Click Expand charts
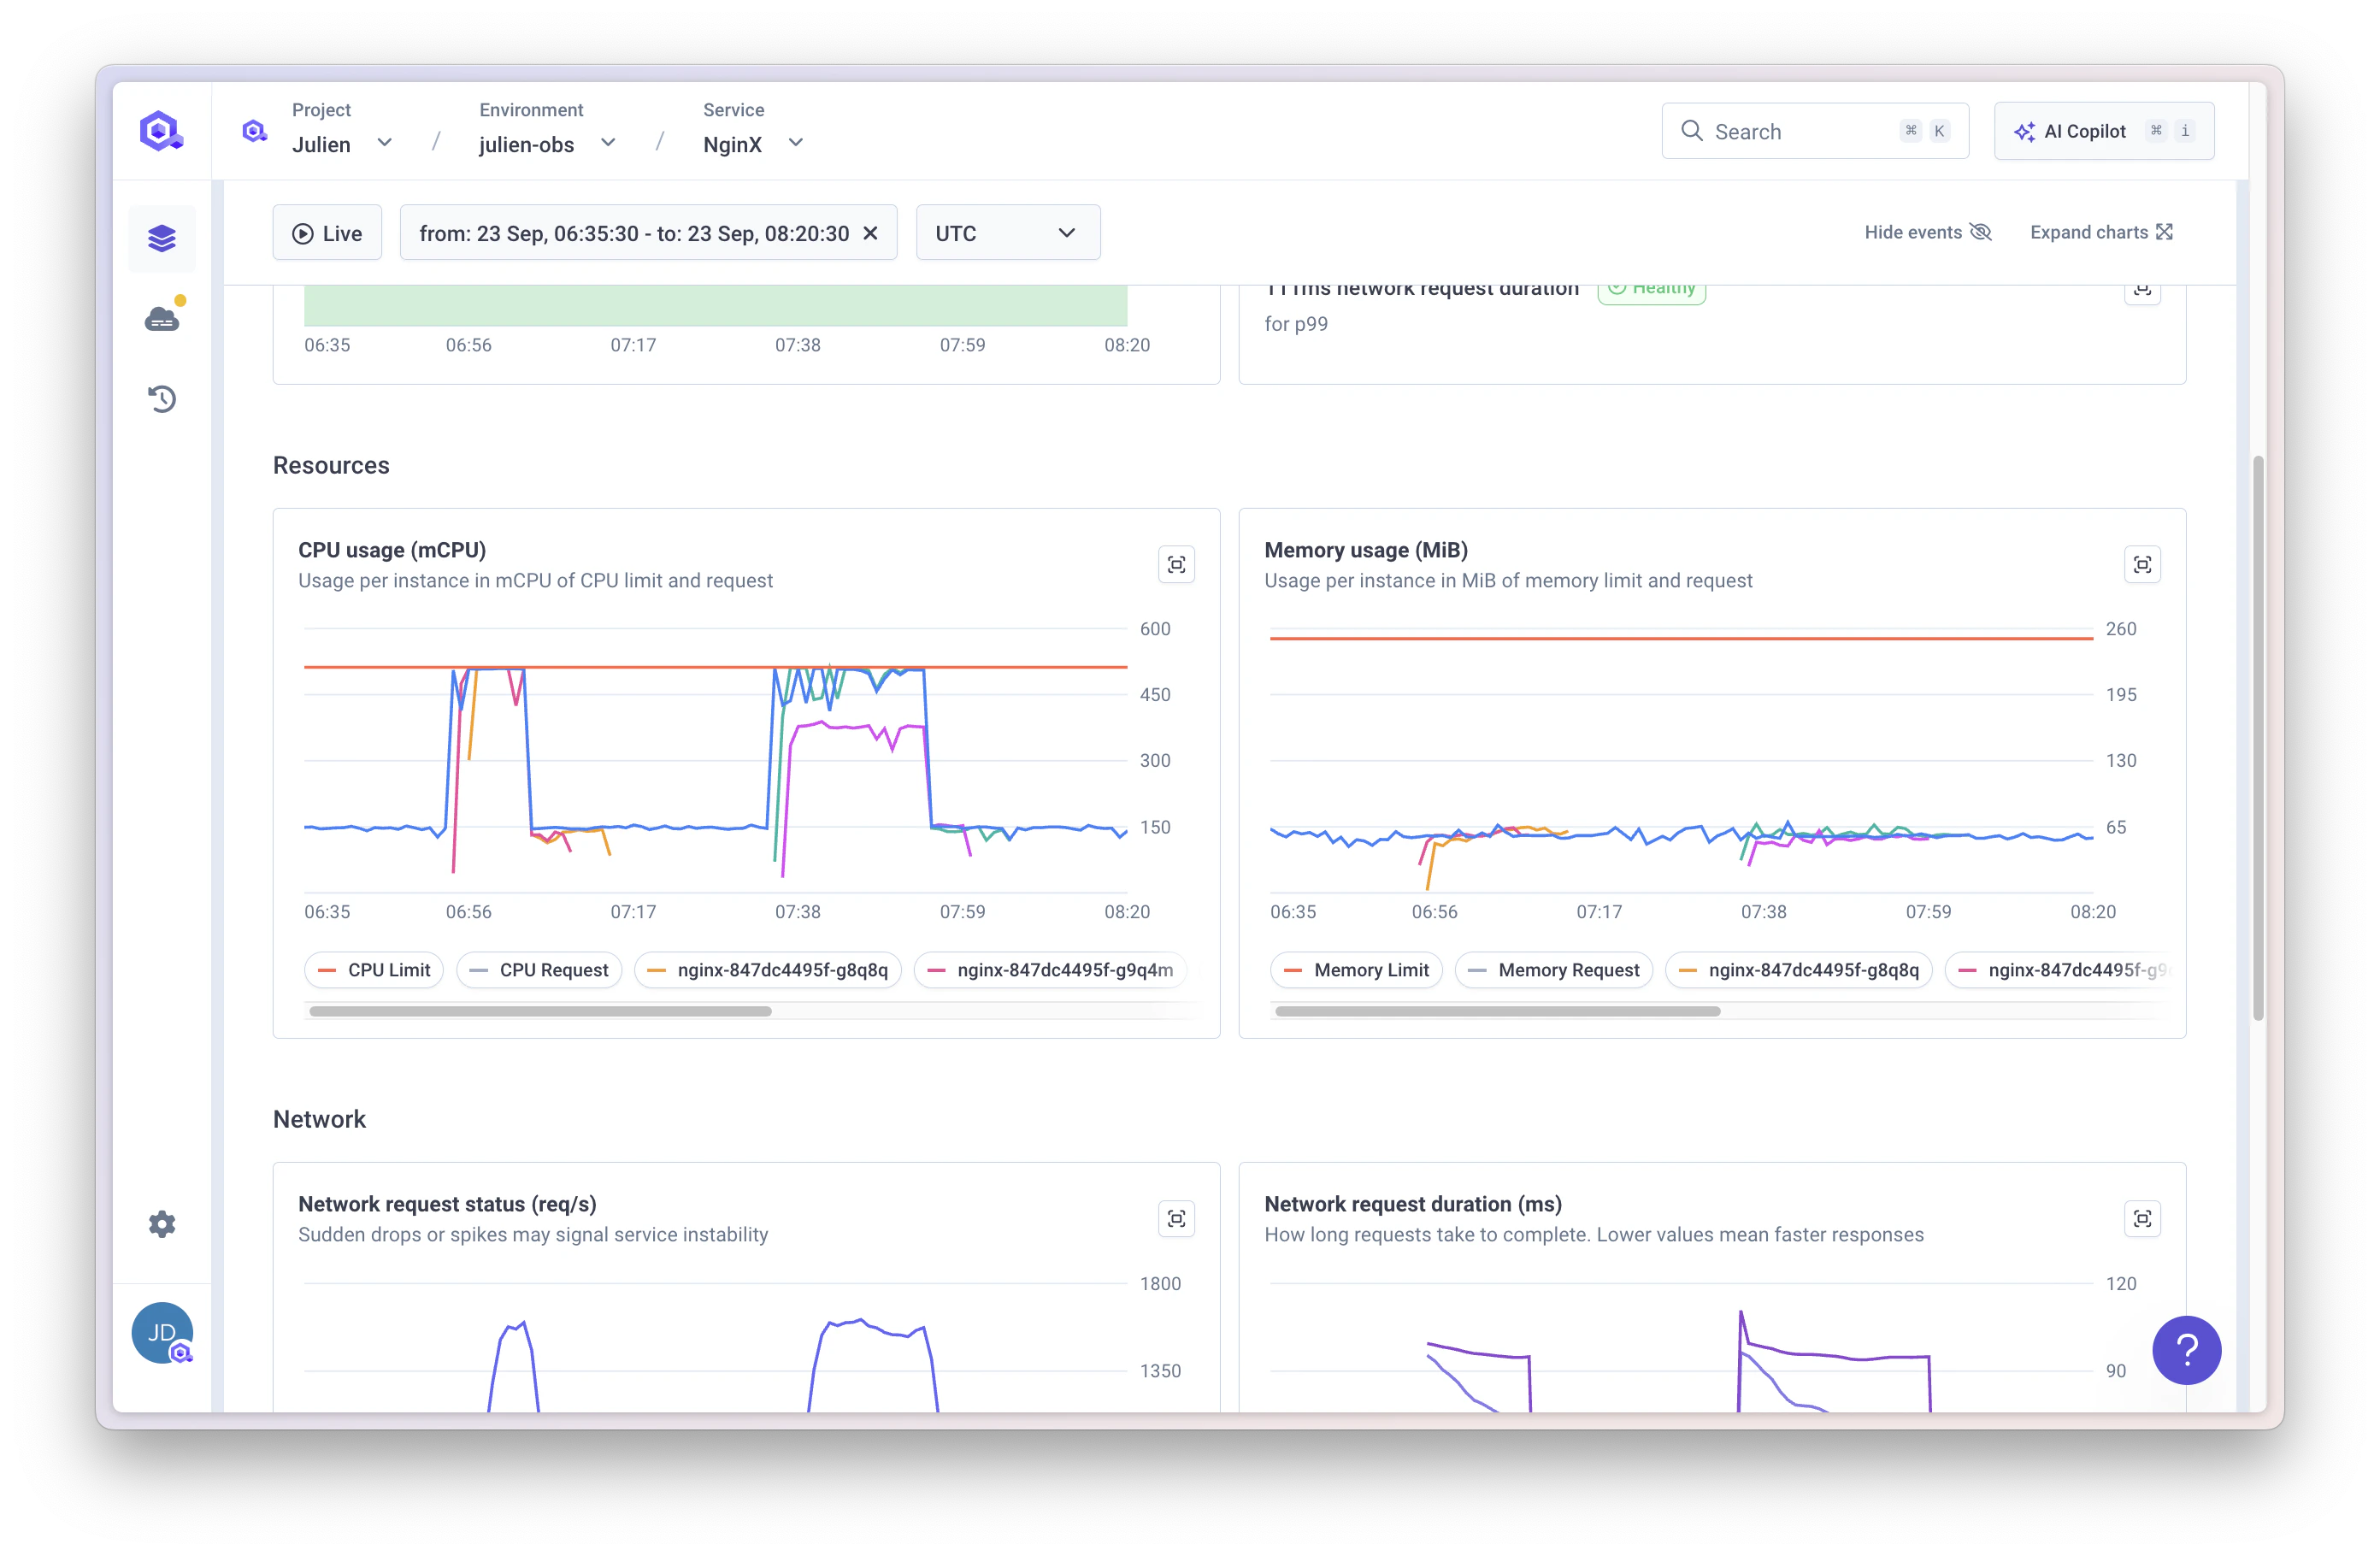 point(2101,232)
